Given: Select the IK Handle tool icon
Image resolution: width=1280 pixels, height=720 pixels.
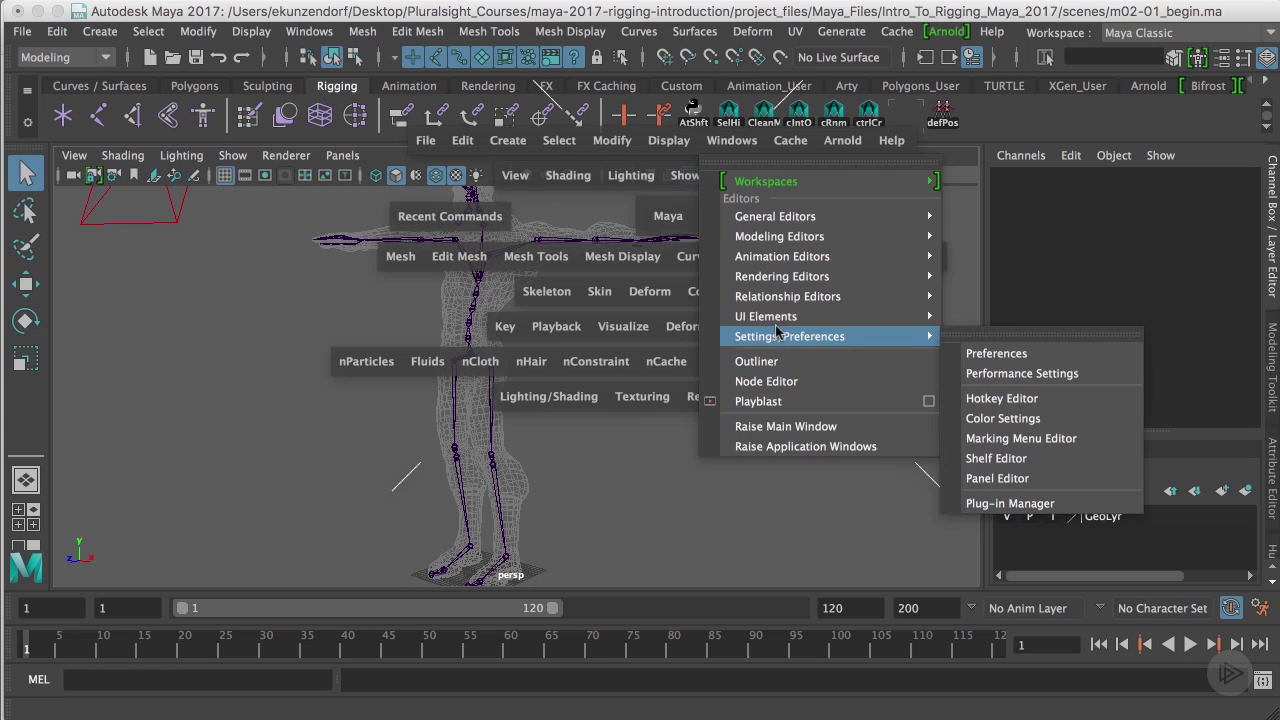Looking at the screenshot, I should (133, 116).
